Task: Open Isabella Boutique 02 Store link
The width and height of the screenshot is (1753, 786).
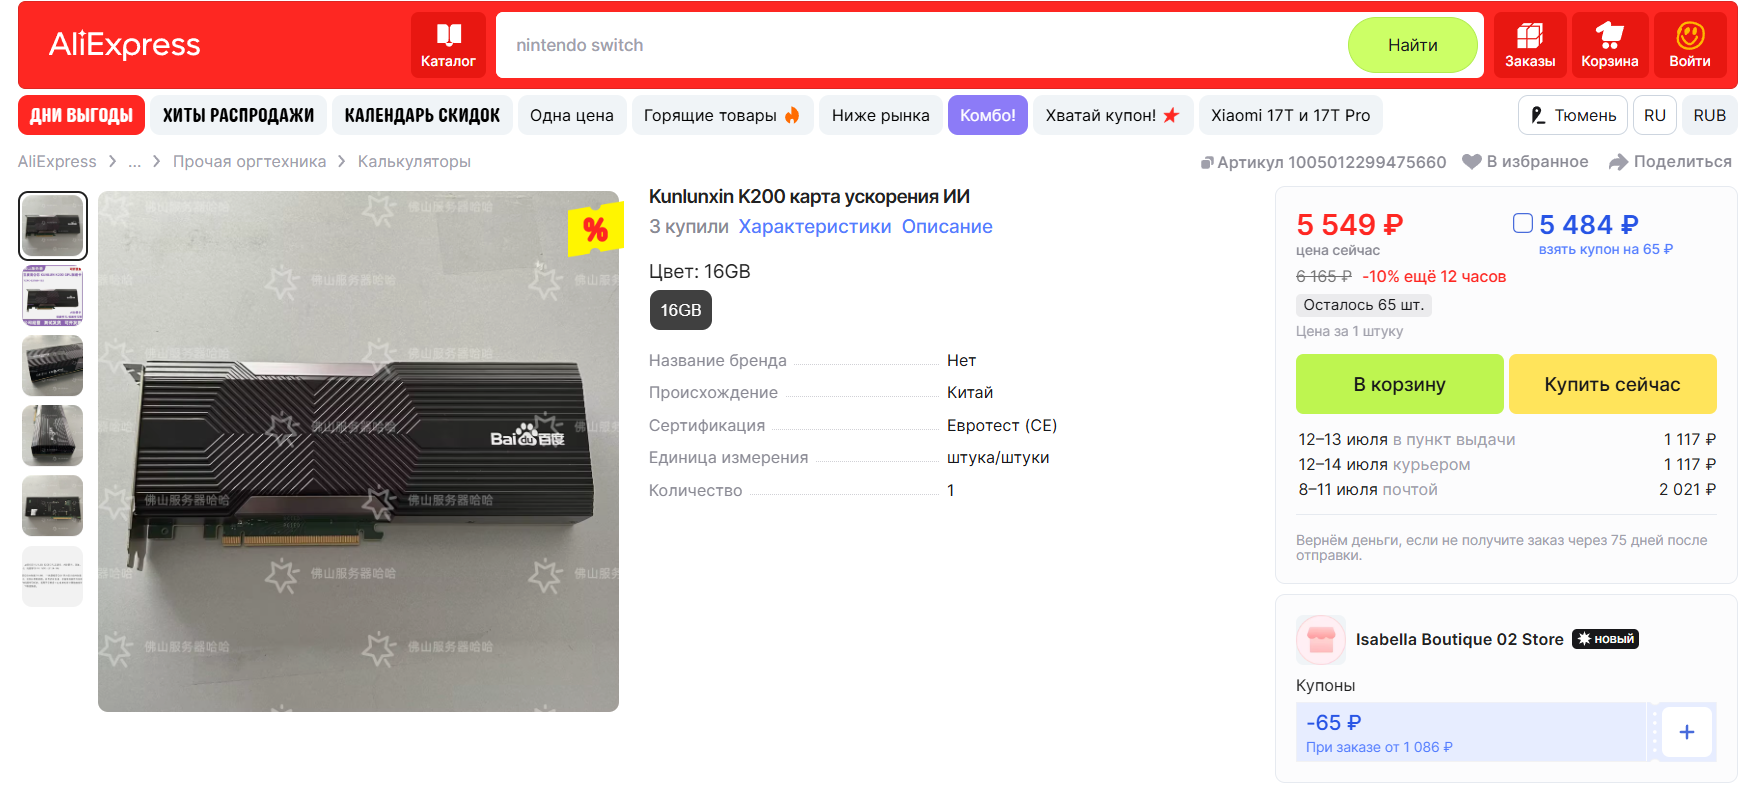Action: 1460,639
